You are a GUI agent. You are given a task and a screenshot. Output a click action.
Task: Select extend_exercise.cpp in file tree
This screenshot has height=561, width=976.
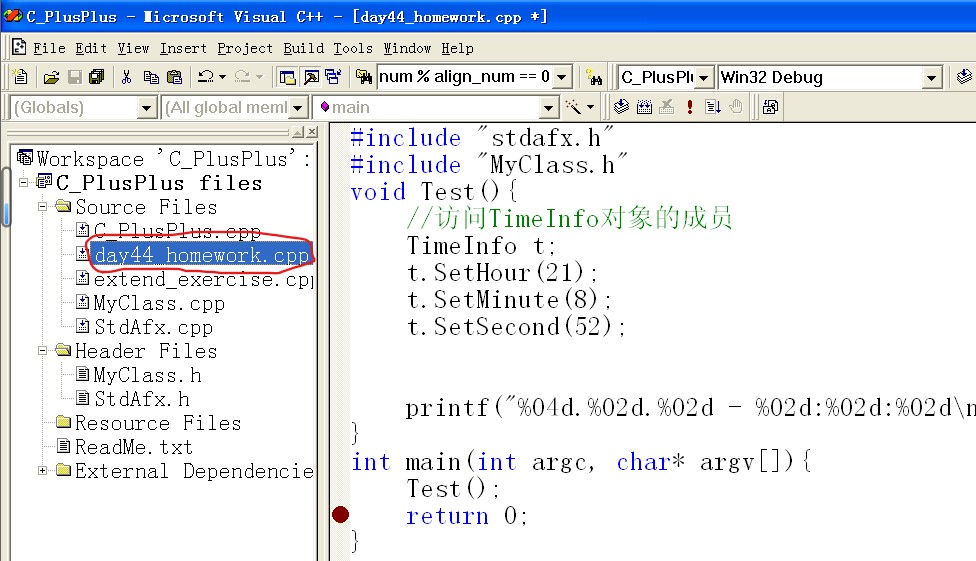pos(203,279)
